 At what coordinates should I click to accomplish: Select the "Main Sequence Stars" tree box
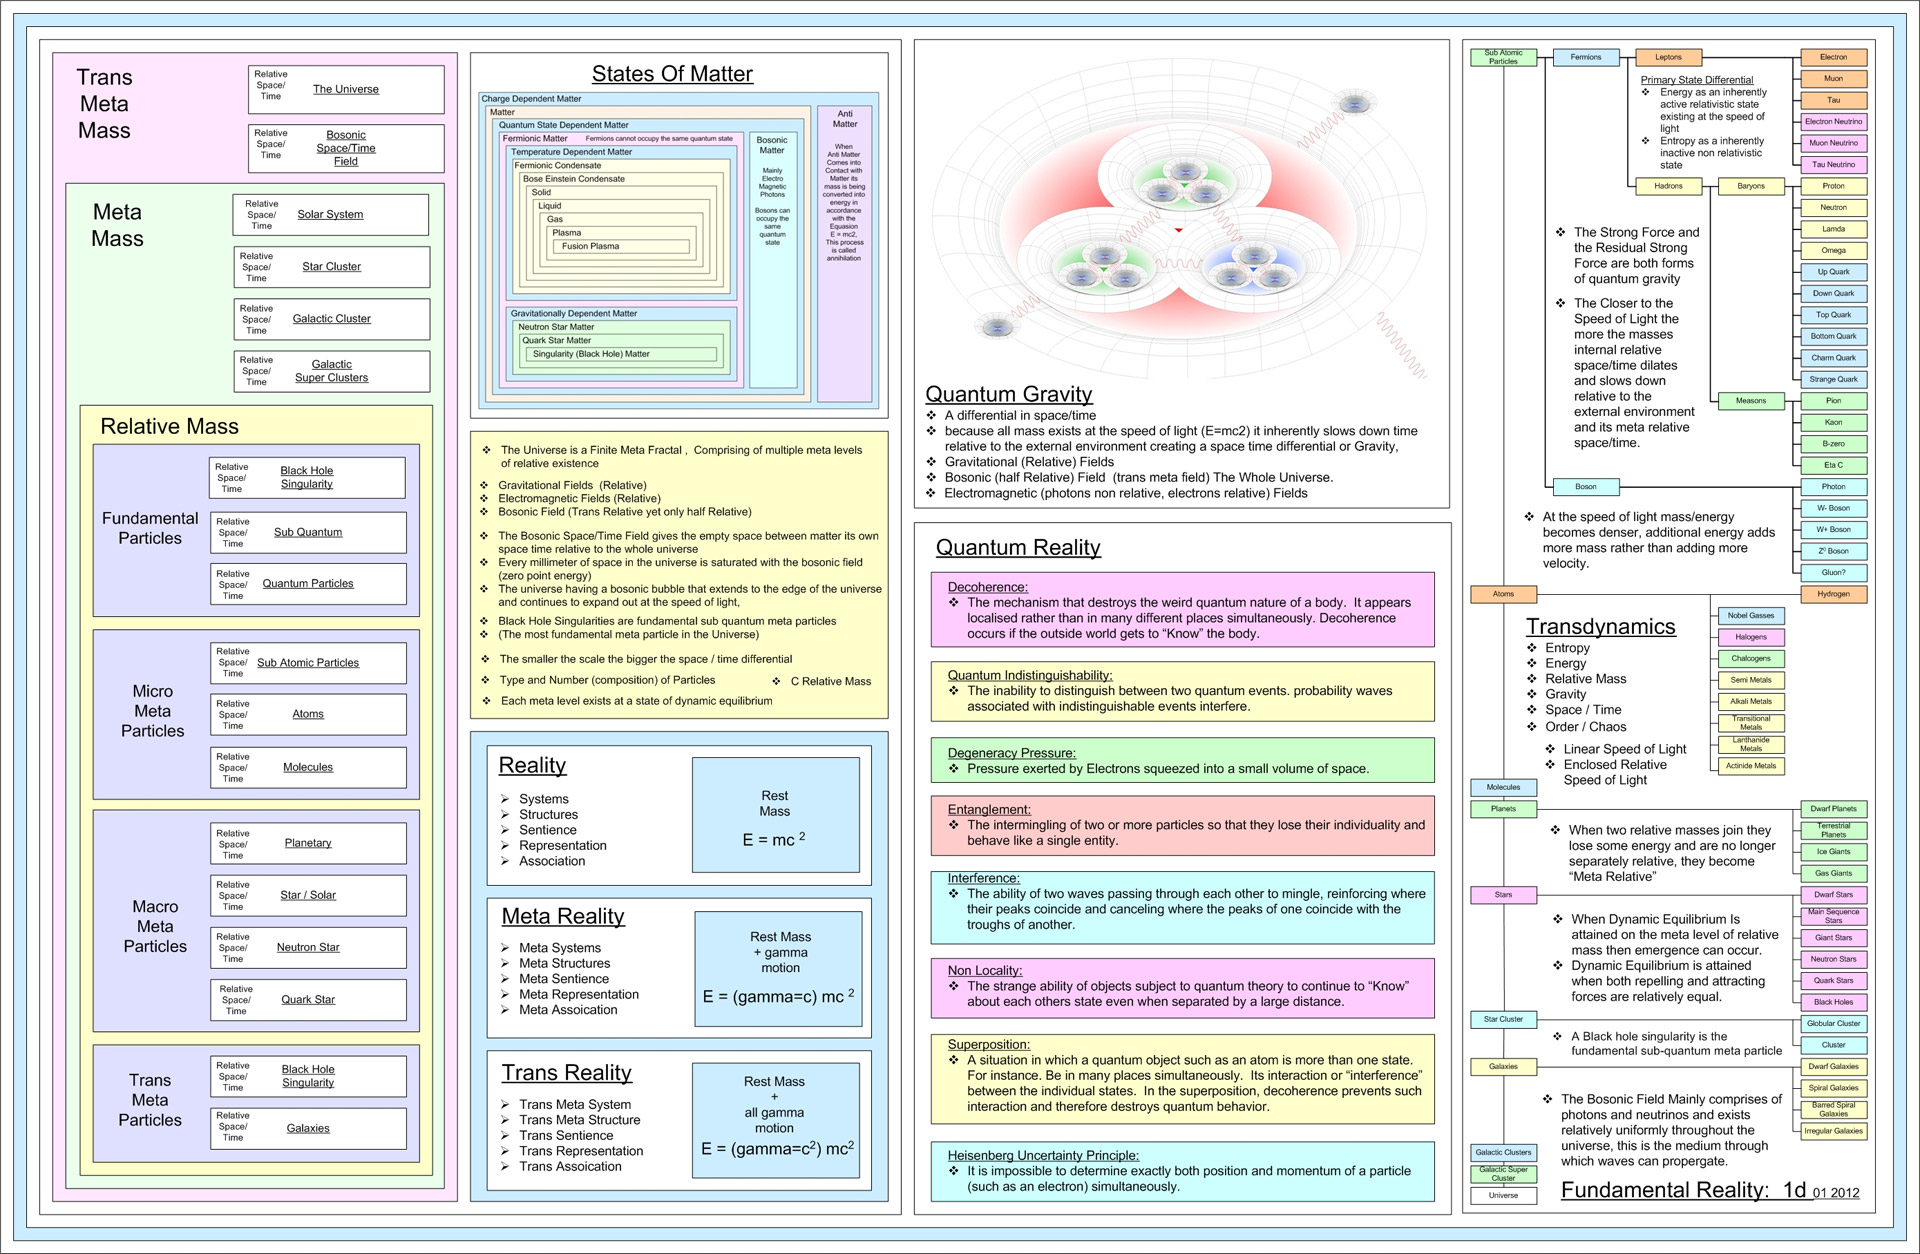point(1833,916)
